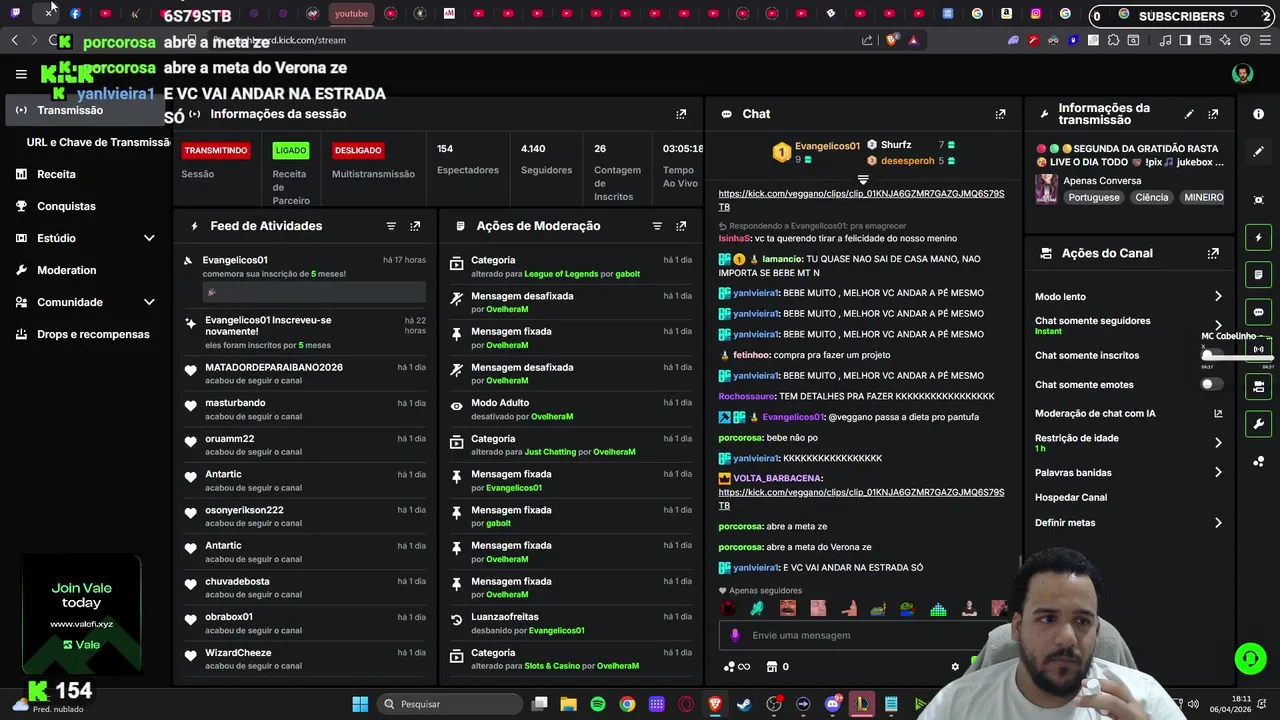Image resolution: width=1280 pixels, height=720 pixels.
Task: Open Discord from the taskbar
Action: tap(832, 704)
